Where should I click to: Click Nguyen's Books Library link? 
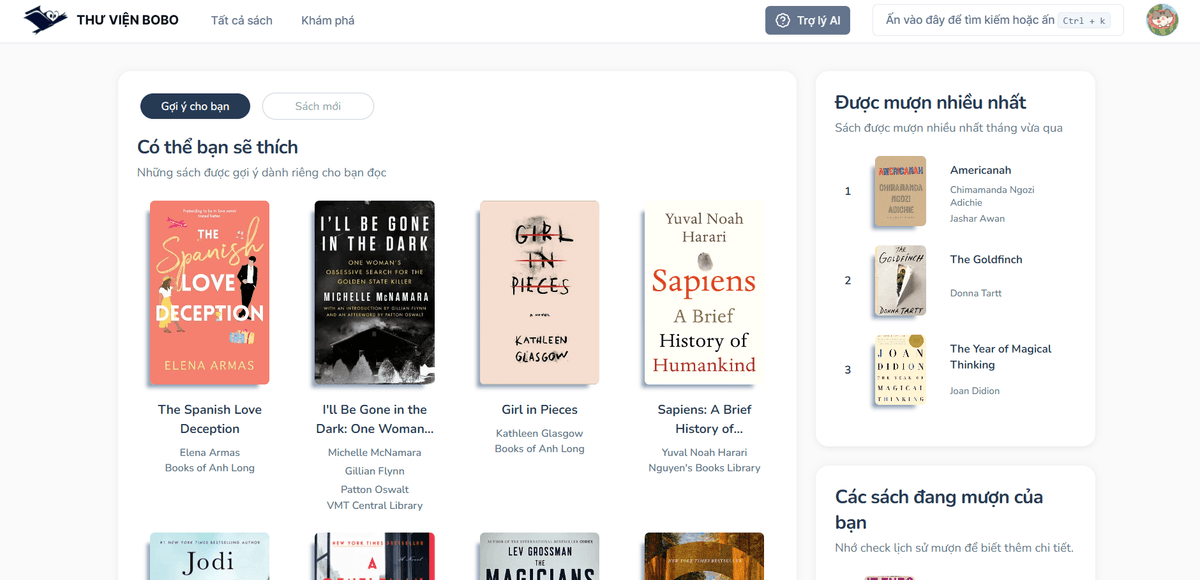tap(704, 468)
